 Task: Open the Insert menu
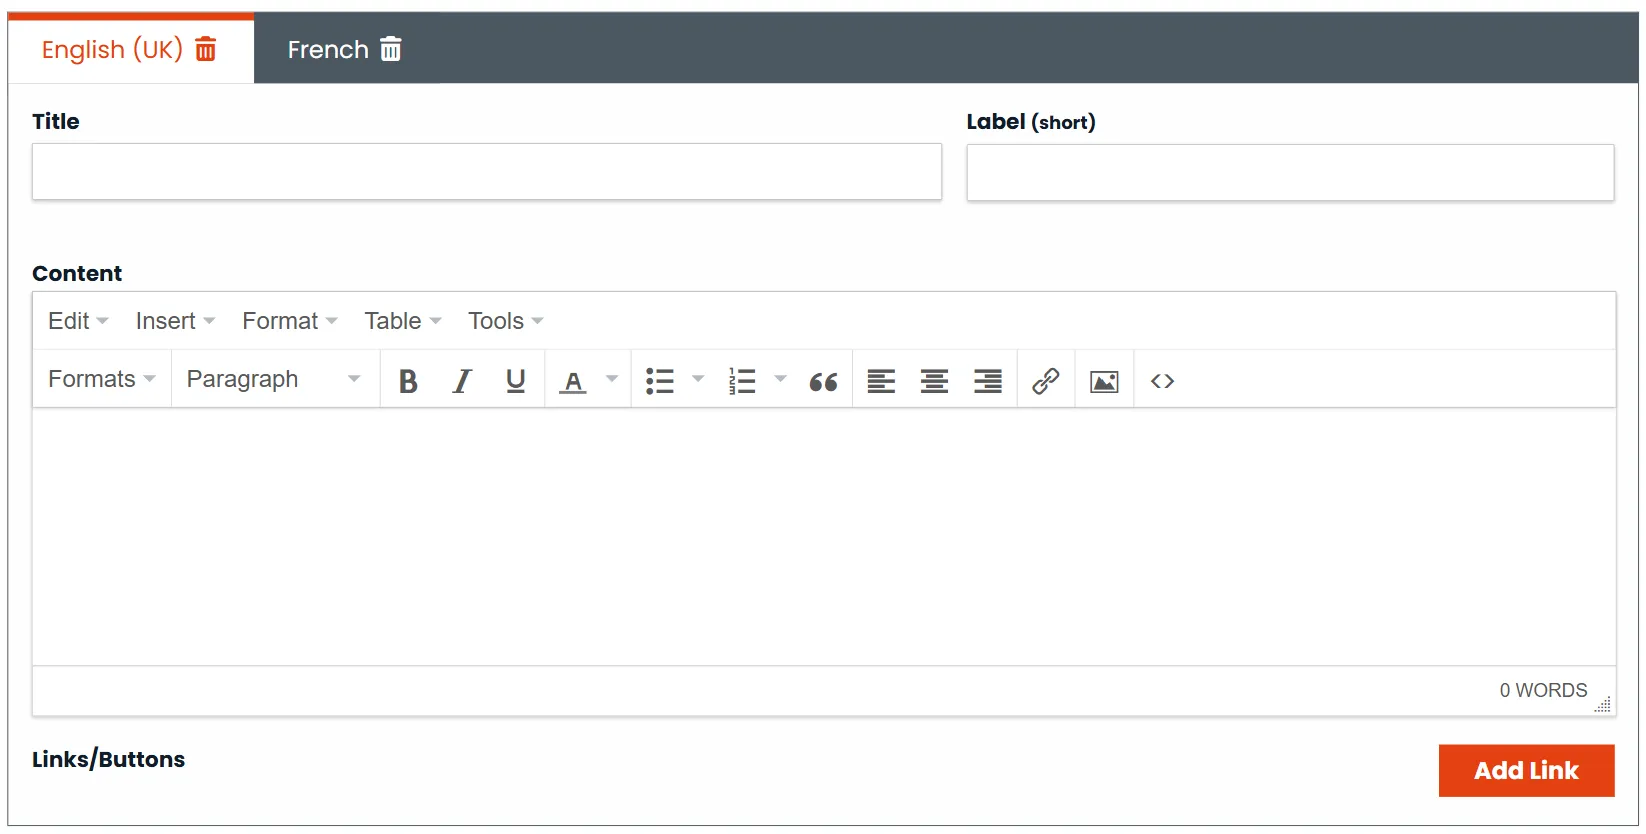point(176,321)
